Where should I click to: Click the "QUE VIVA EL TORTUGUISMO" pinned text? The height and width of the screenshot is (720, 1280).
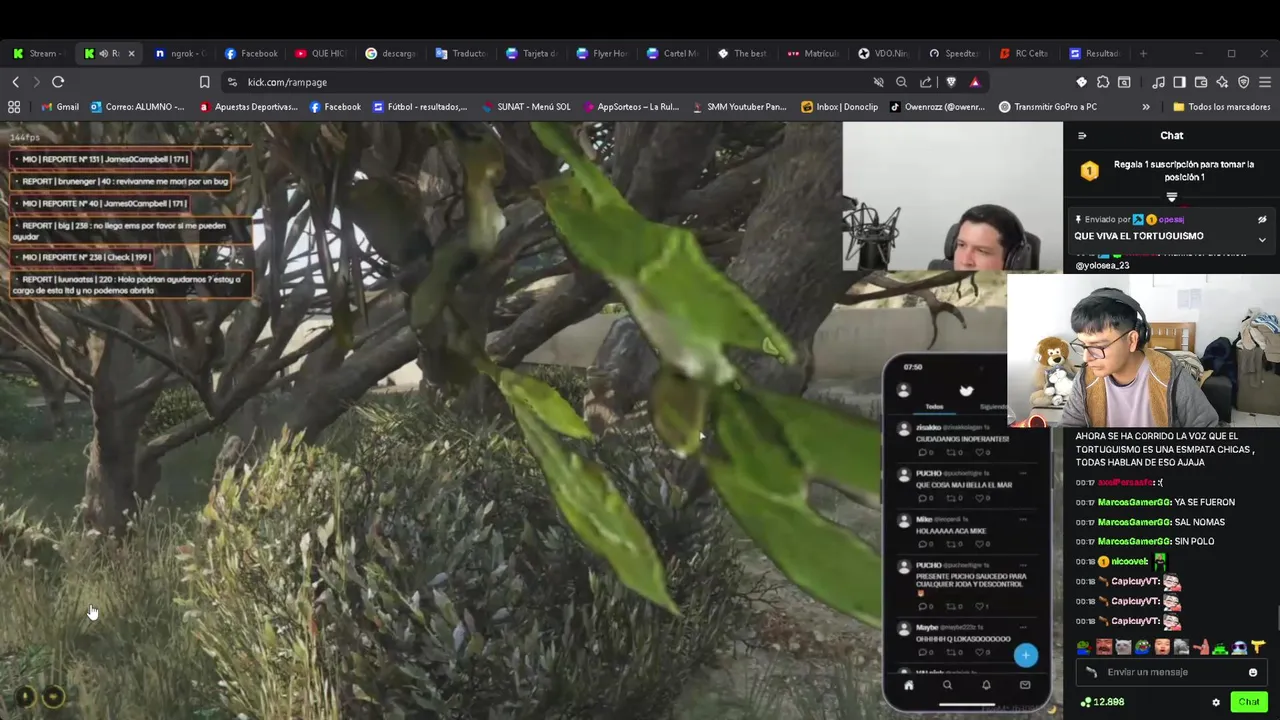point(1139,236)
